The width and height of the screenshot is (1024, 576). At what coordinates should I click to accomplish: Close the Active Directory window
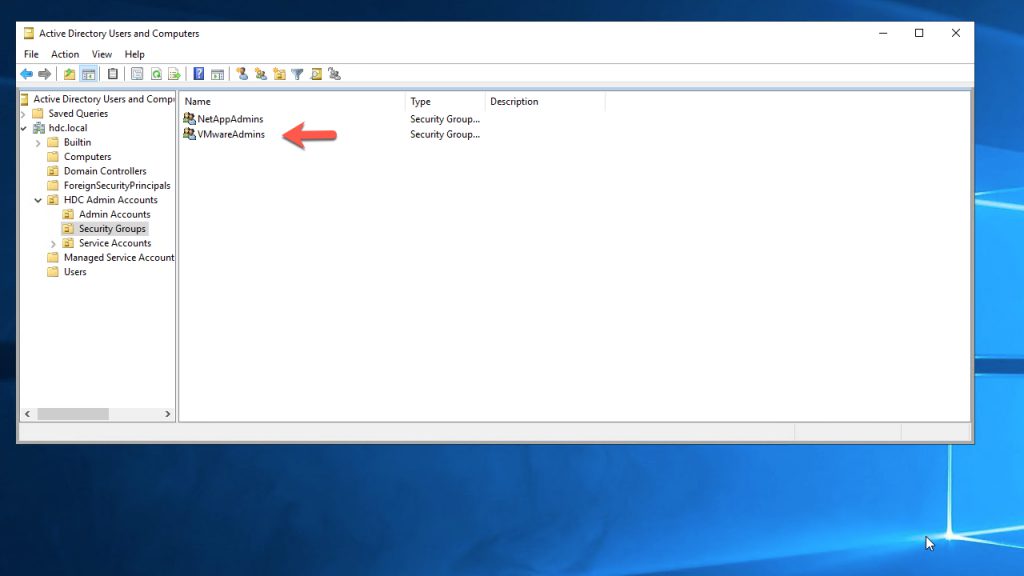pos(955,33)
